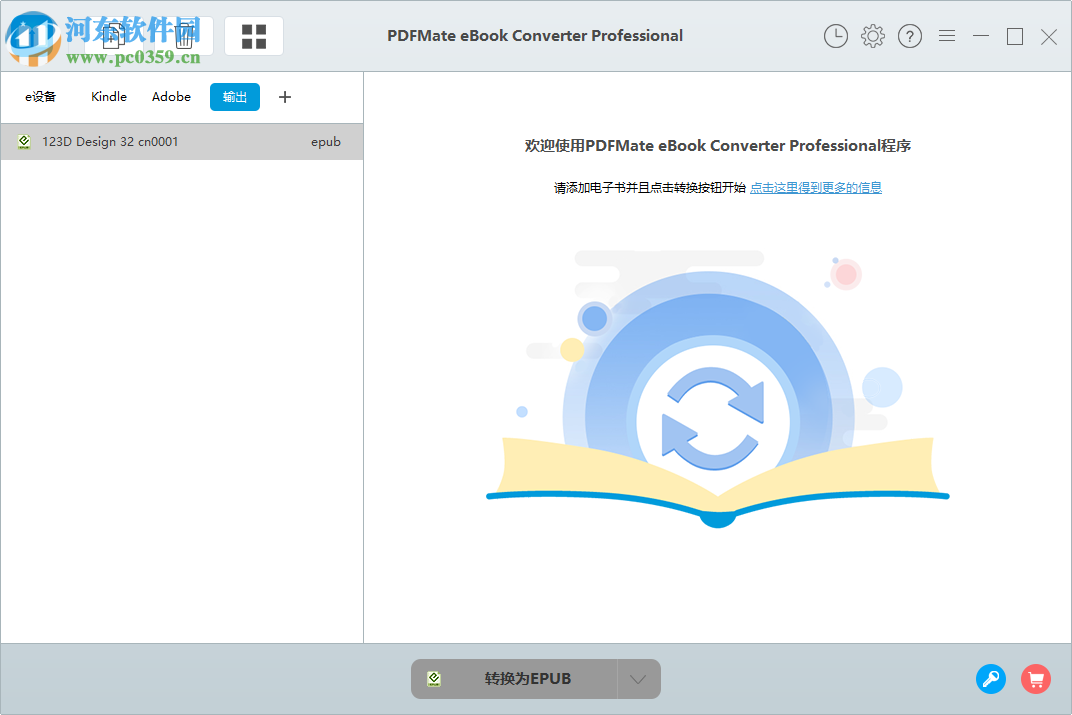Click the blue book illustration graphic
The image size is (1072, 715).
(x=717, y=400)
